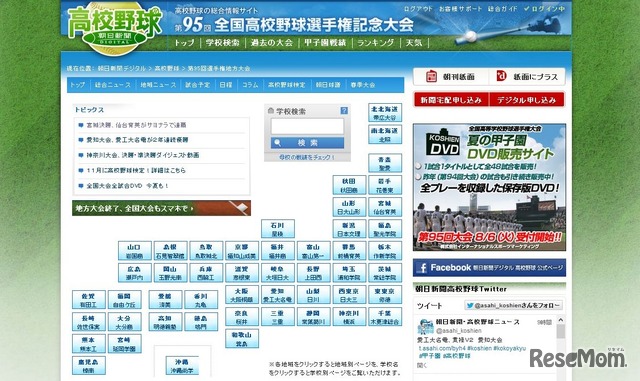Click the help question-mark icon beside 学校検索
The width and height of the screenshot is (640, 381).
tap(344, 111)
